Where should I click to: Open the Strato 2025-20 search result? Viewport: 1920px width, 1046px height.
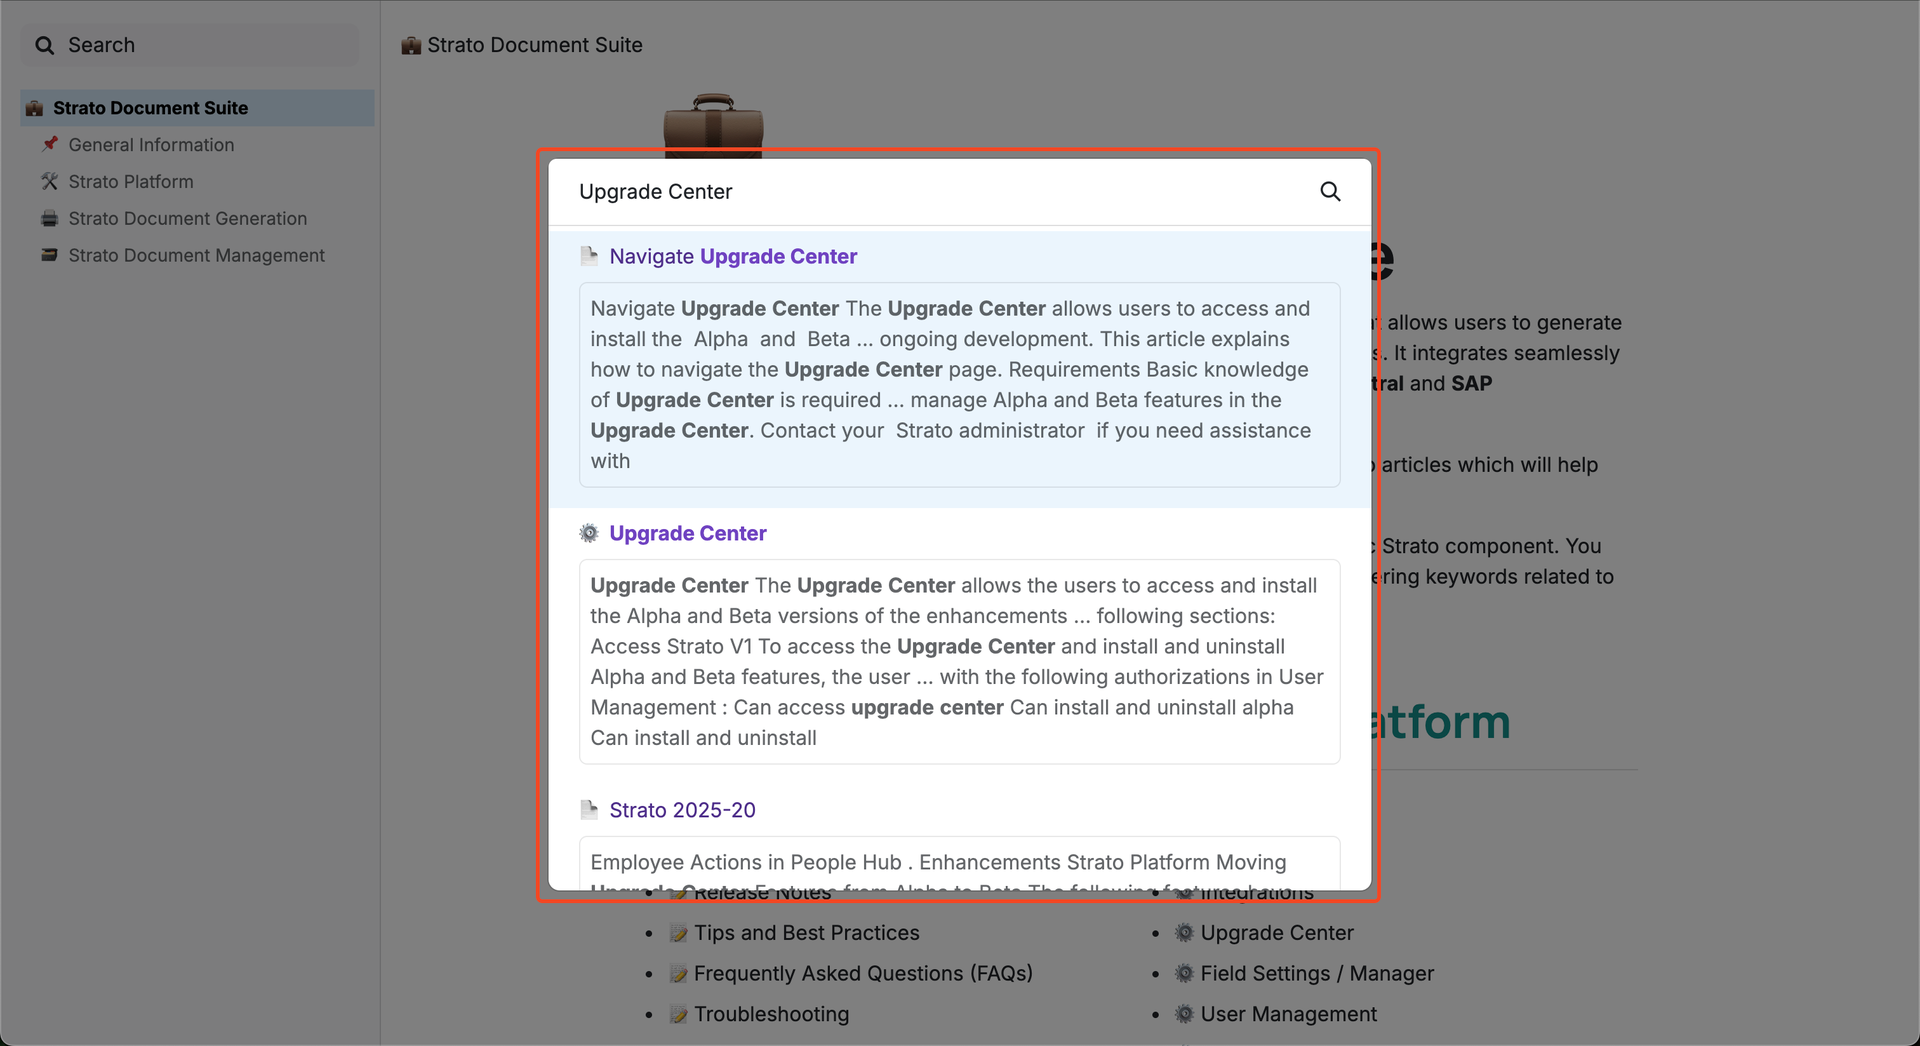(682, 811)
